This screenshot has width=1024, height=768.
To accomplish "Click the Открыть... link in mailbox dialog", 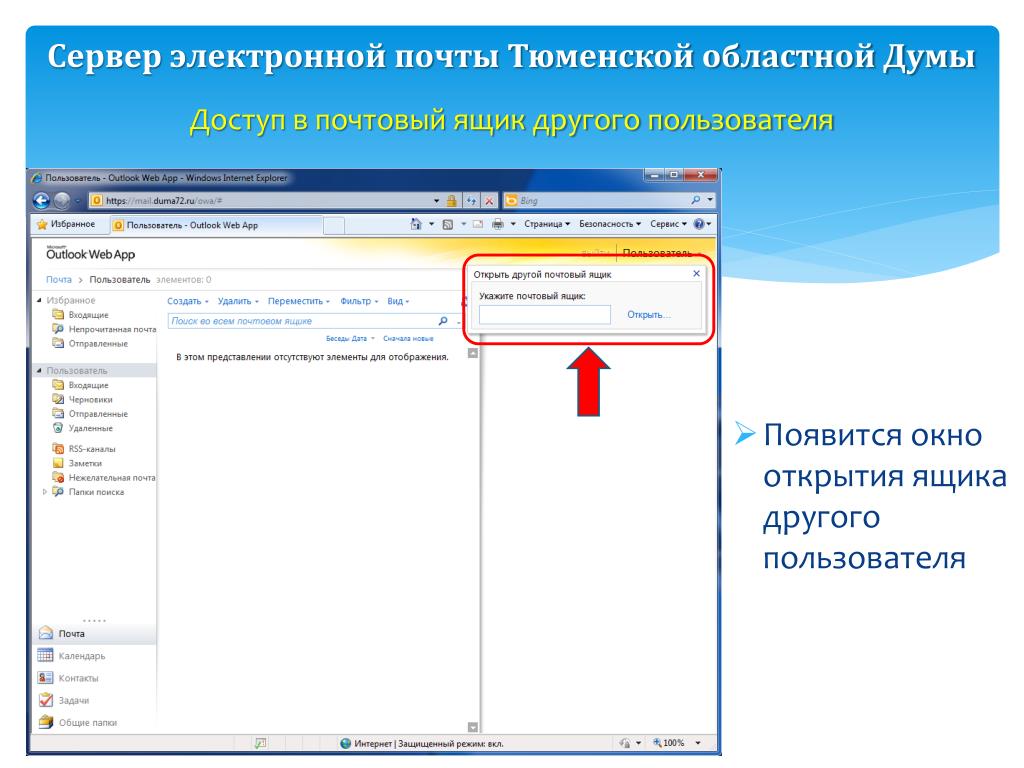I will tap(648, 315).
